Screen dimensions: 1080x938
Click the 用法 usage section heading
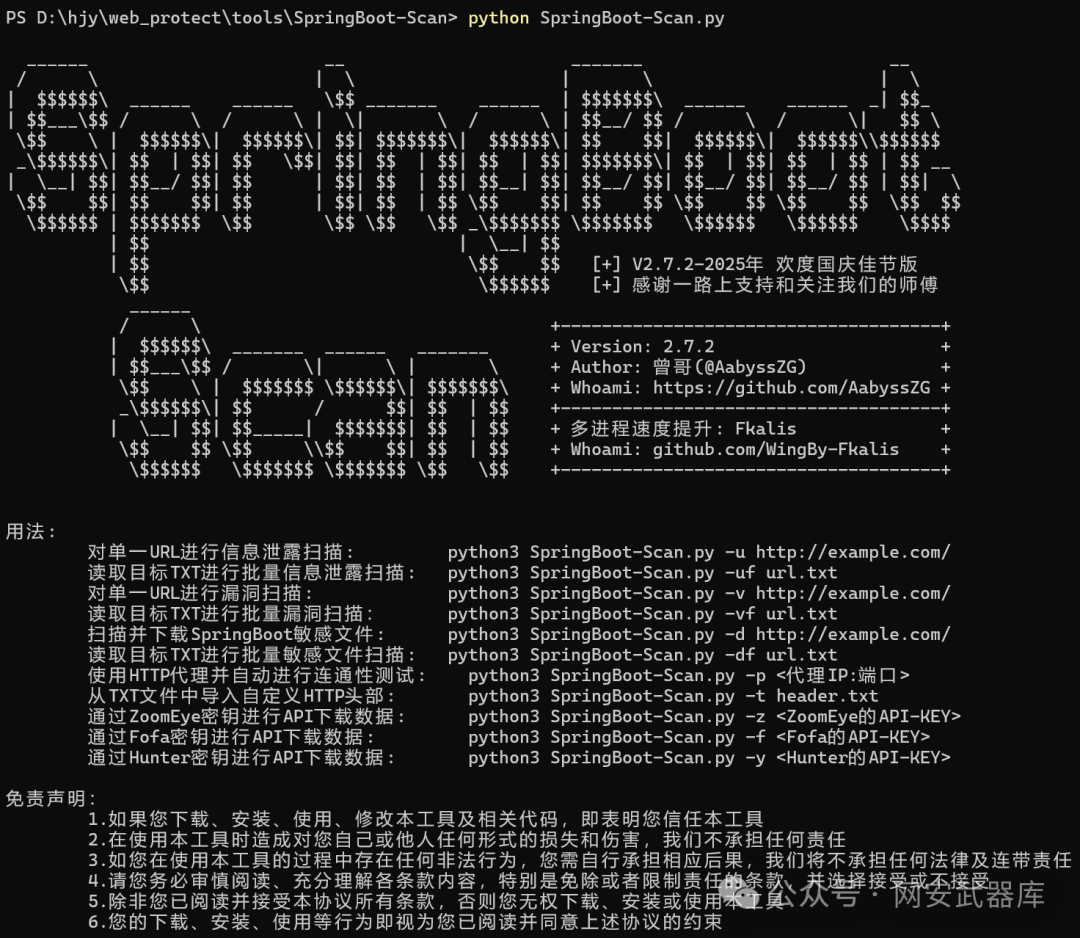pyautogui.click(x=30, y=532)
